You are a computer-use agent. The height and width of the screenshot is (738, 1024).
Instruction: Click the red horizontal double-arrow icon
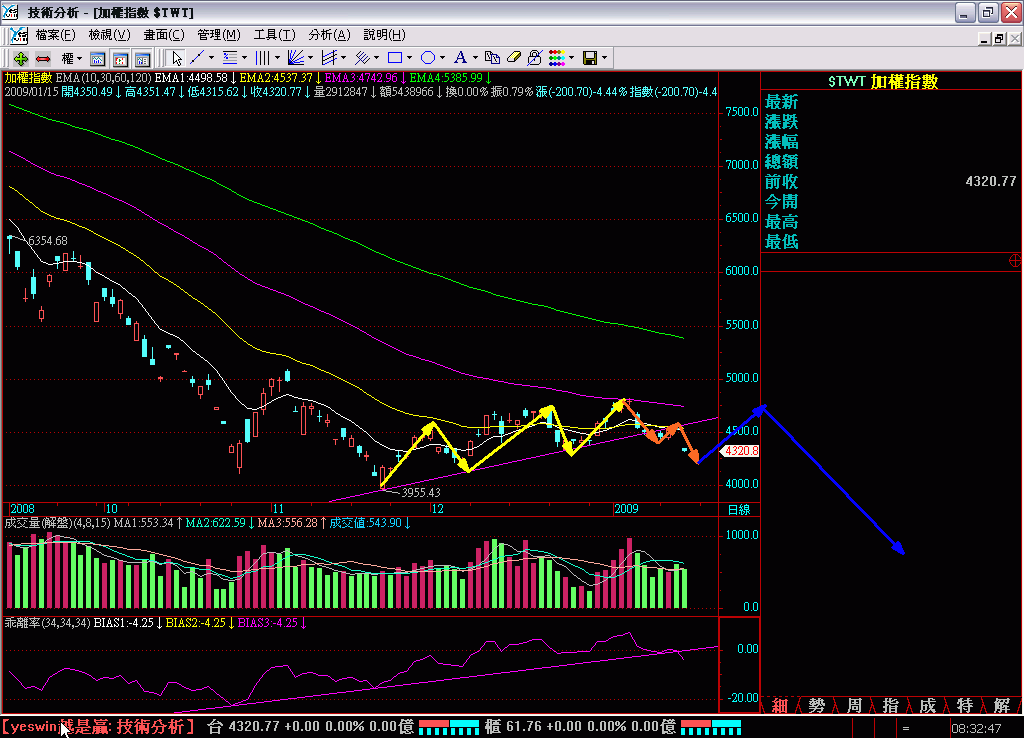43,58
